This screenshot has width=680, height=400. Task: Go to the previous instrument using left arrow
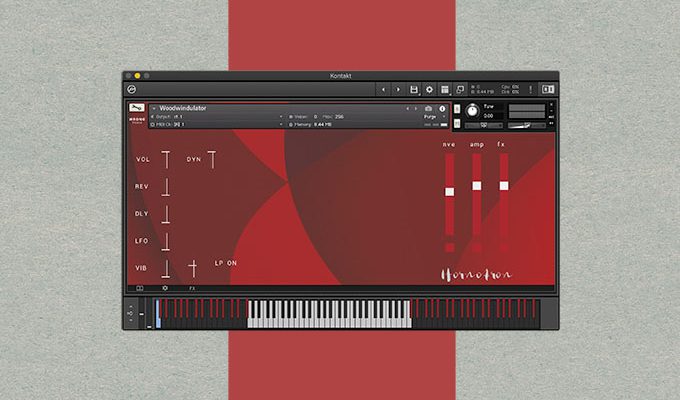406,108
